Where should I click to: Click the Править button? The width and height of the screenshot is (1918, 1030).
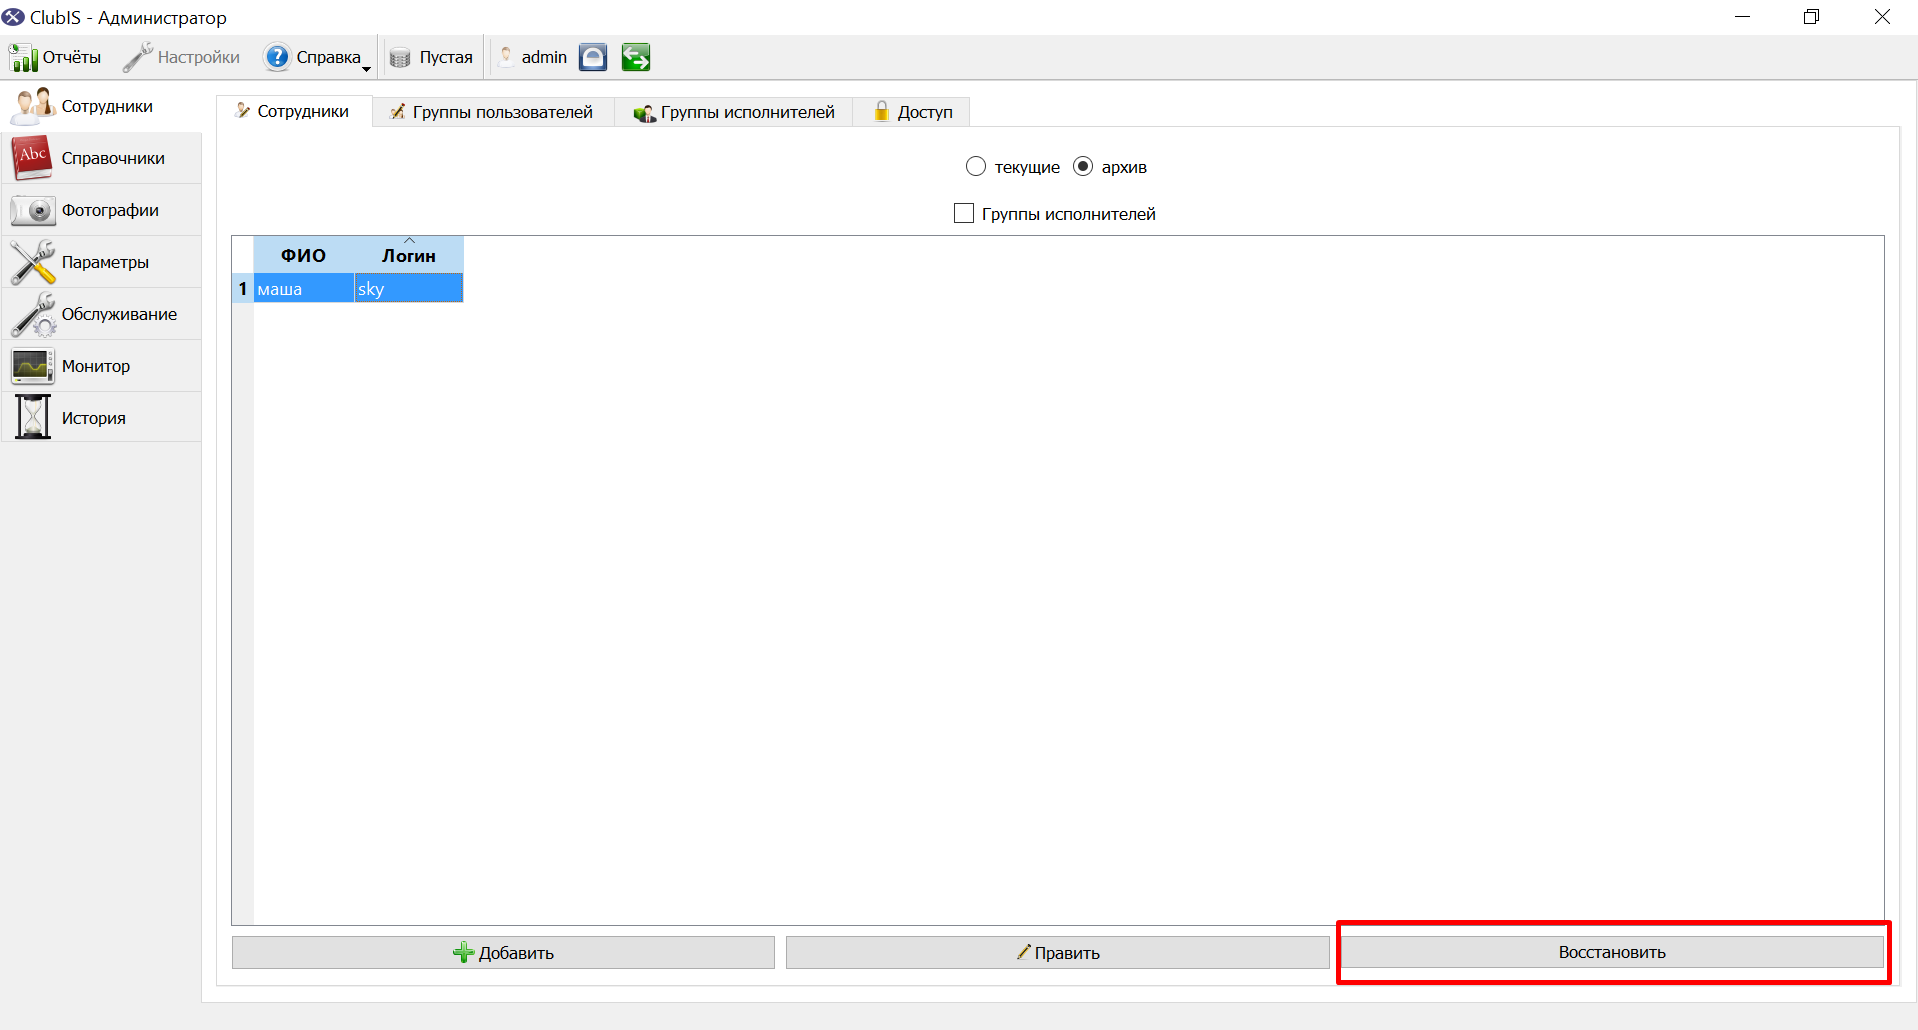[1058, 953]
